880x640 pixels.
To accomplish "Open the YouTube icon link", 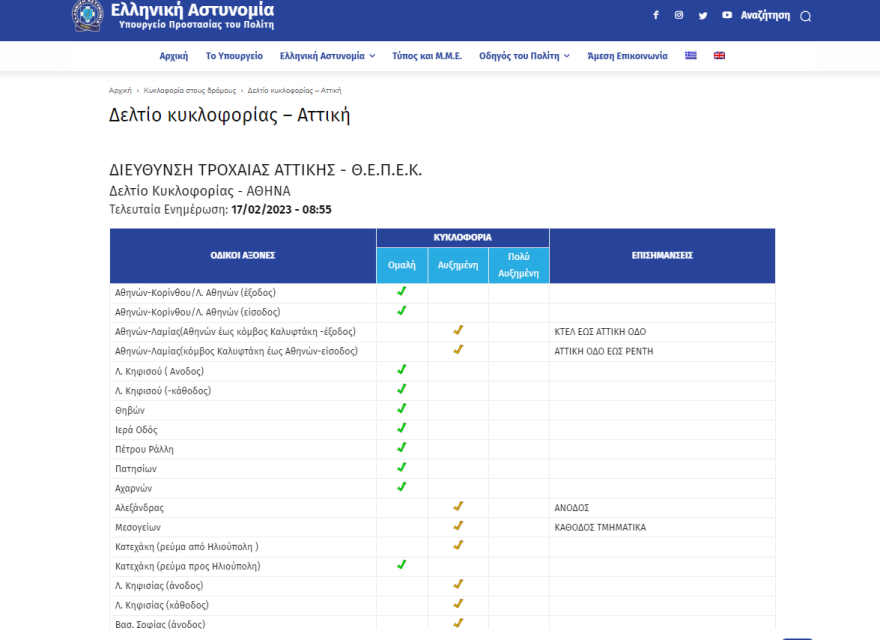I will pyautogui.click(x=727, y=15).
